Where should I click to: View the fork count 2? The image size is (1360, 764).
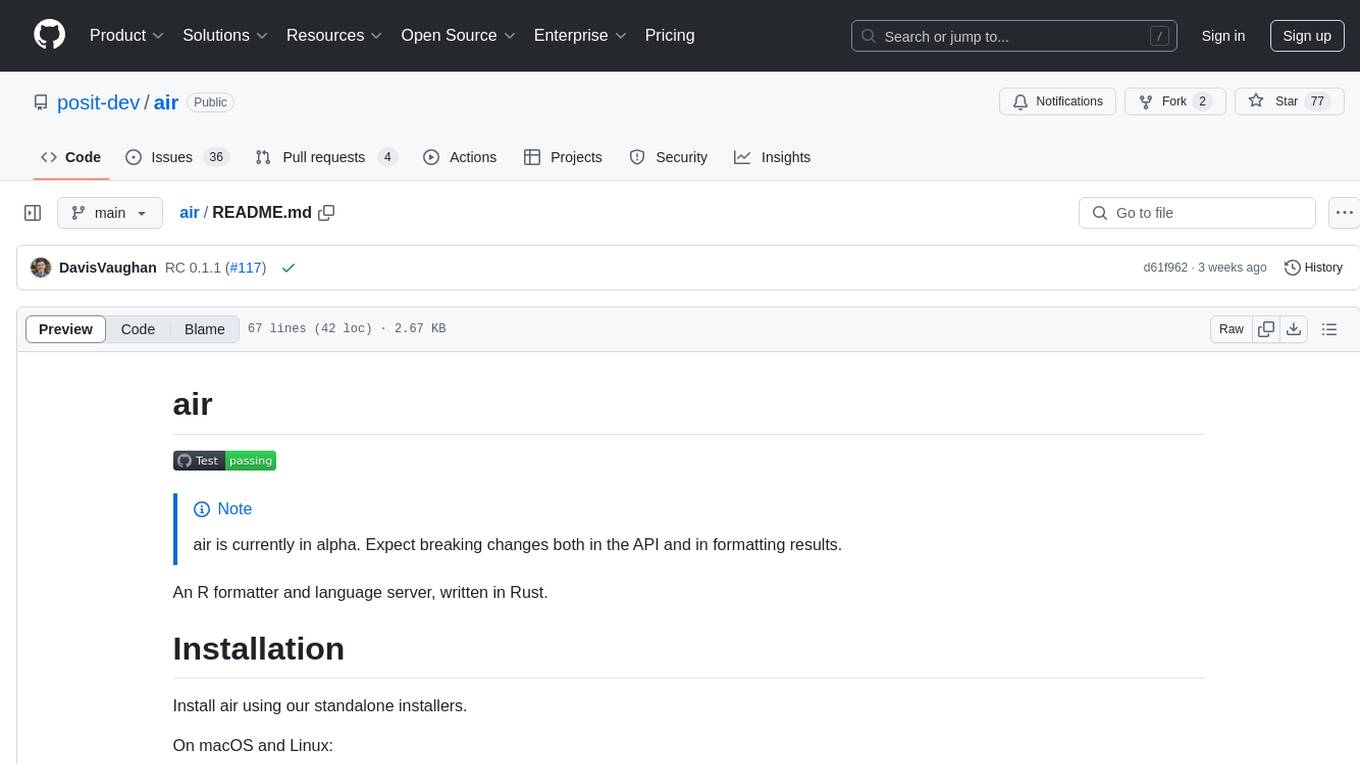pyautogui.click(x=1202, y=102)
